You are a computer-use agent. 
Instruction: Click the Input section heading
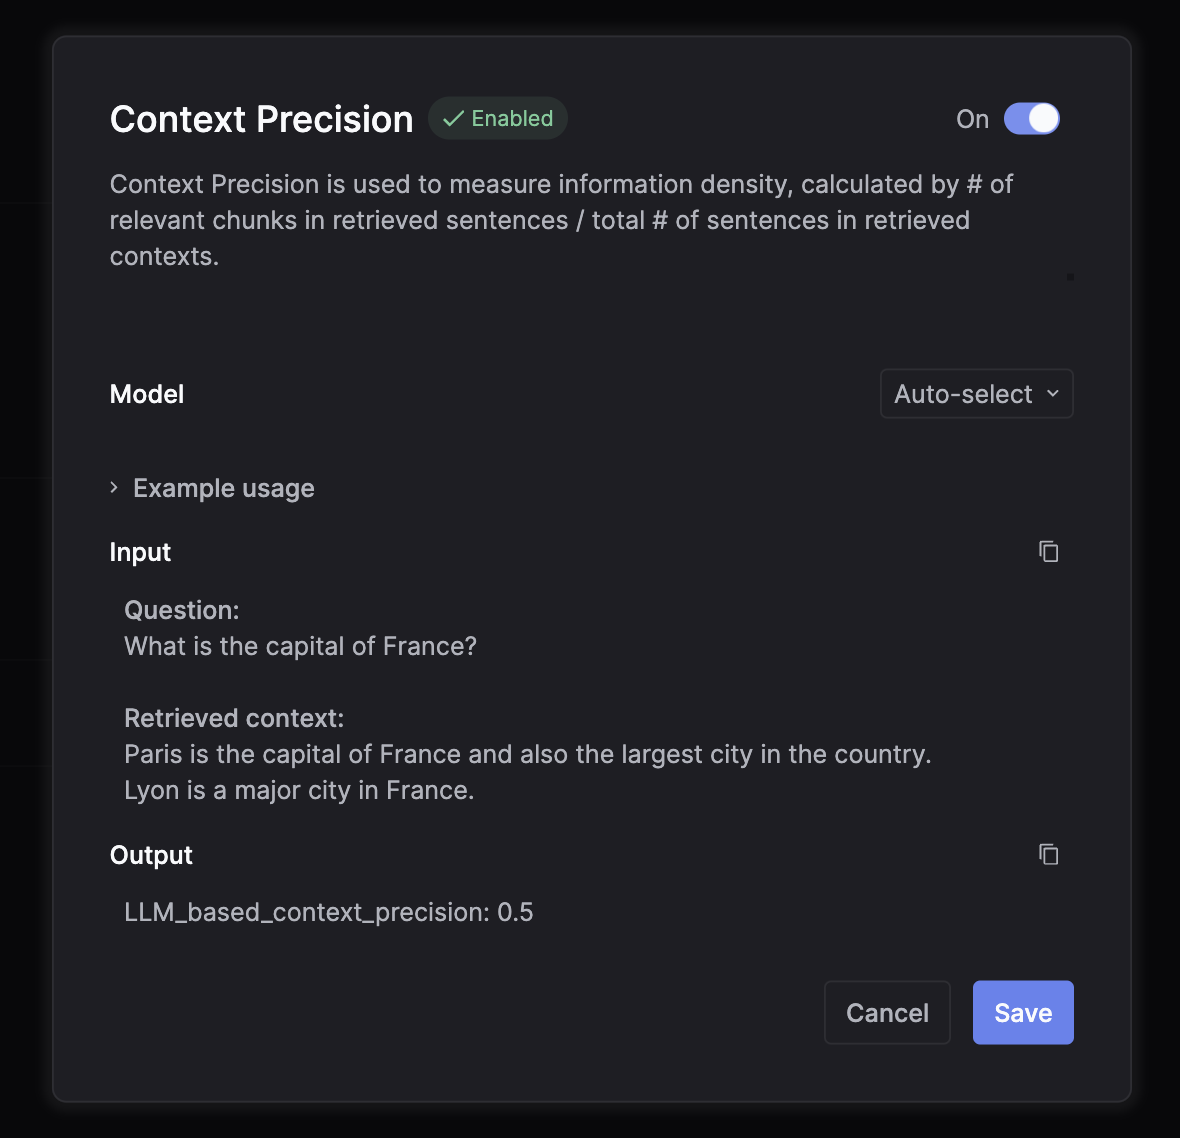tap(140, 552)
